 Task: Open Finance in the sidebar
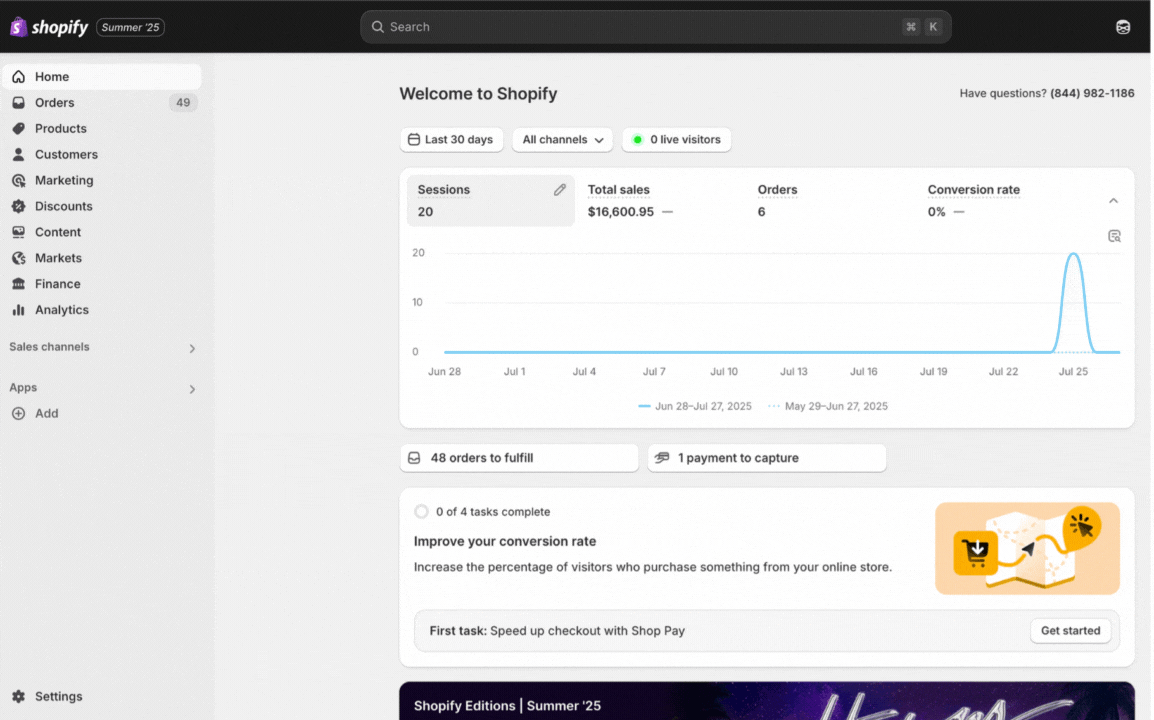click(x=102, y=283)
